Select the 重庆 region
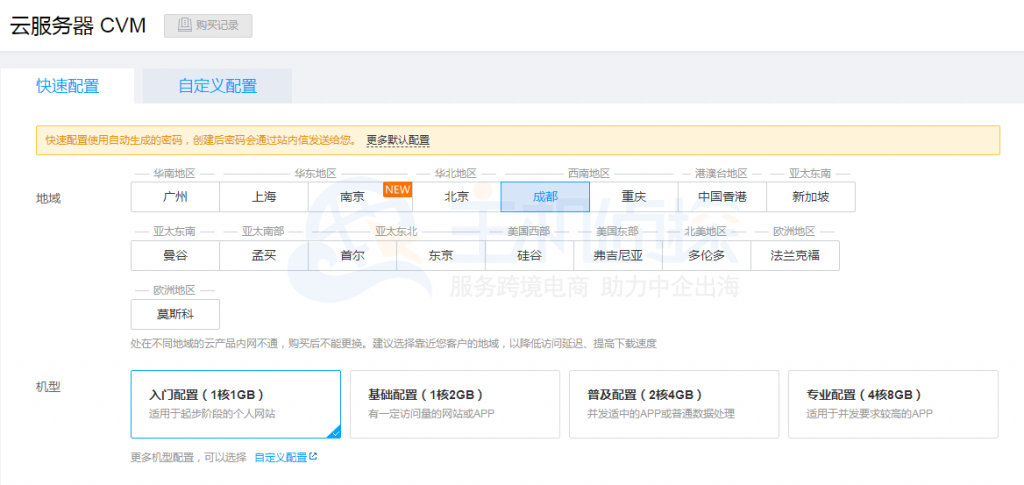Image resolution: width=1024 pixels, height=485 pixels. (x=633, y=196)
